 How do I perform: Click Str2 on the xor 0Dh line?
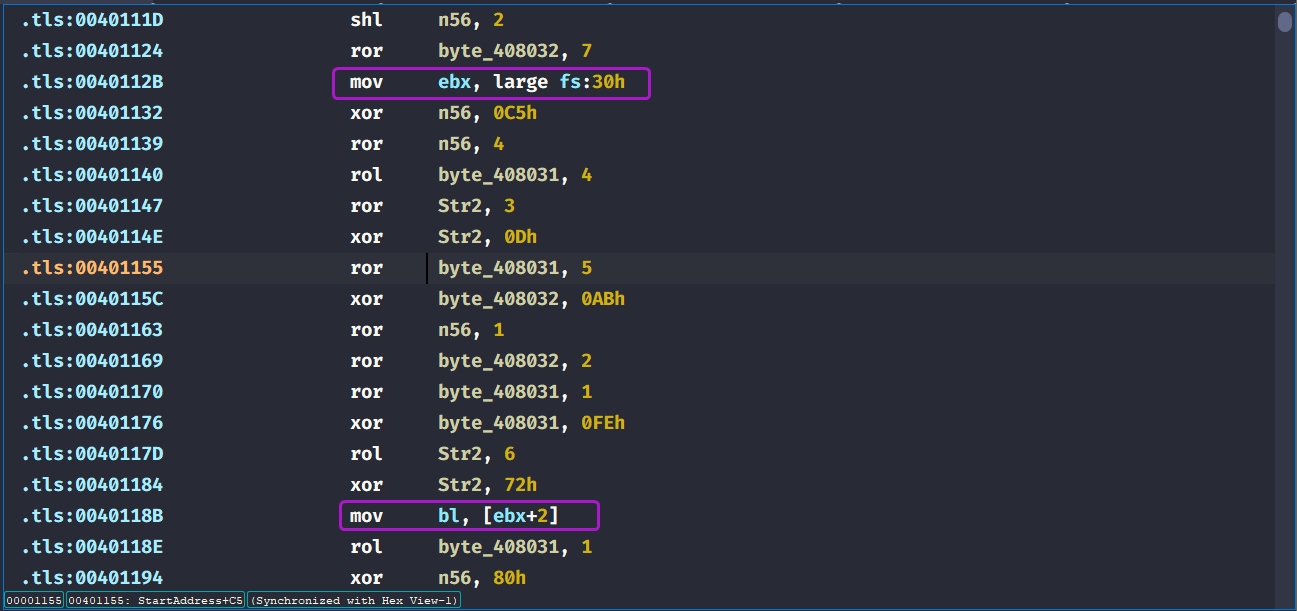(x=458, y=237)
